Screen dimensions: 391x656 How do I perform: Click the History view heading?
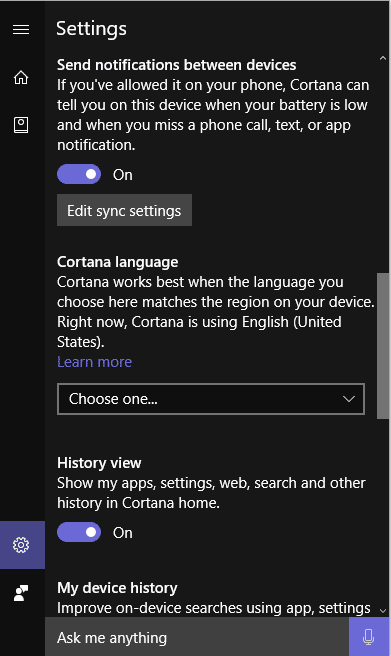tap(99, 463)
